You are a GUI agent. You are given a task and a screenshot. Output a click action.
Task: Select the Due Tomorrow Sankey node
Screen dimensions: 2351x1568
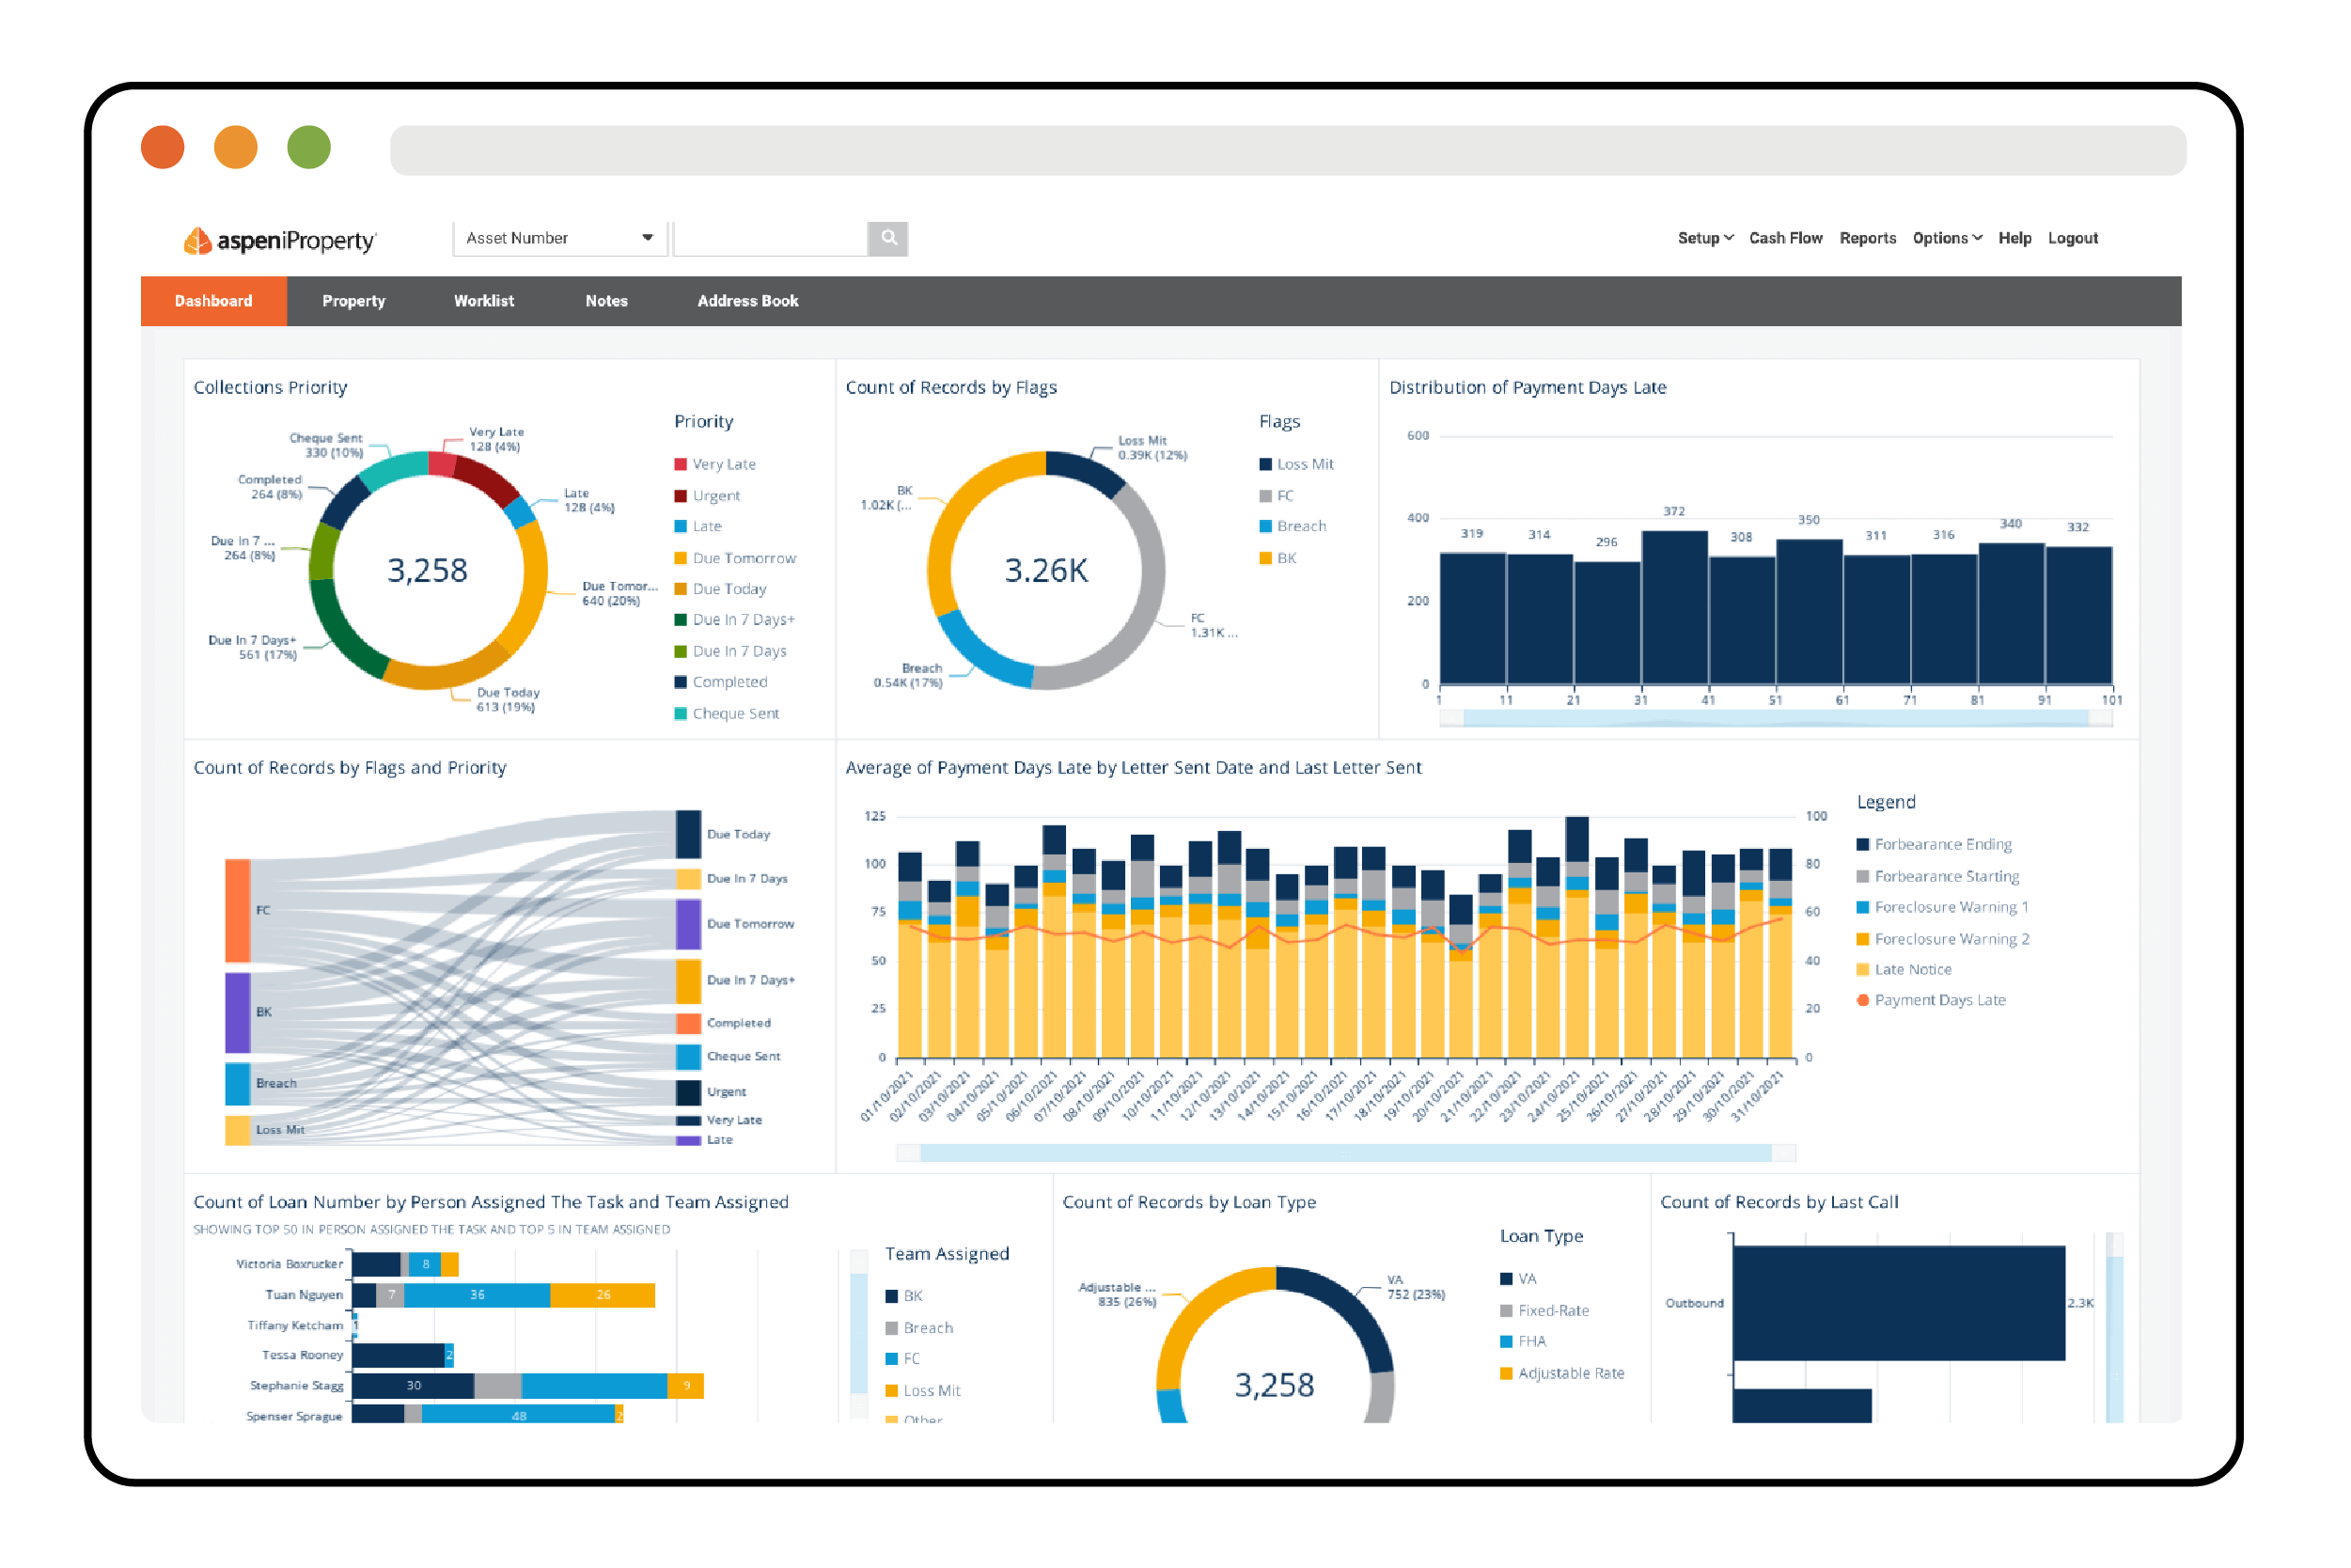[688, 924]
